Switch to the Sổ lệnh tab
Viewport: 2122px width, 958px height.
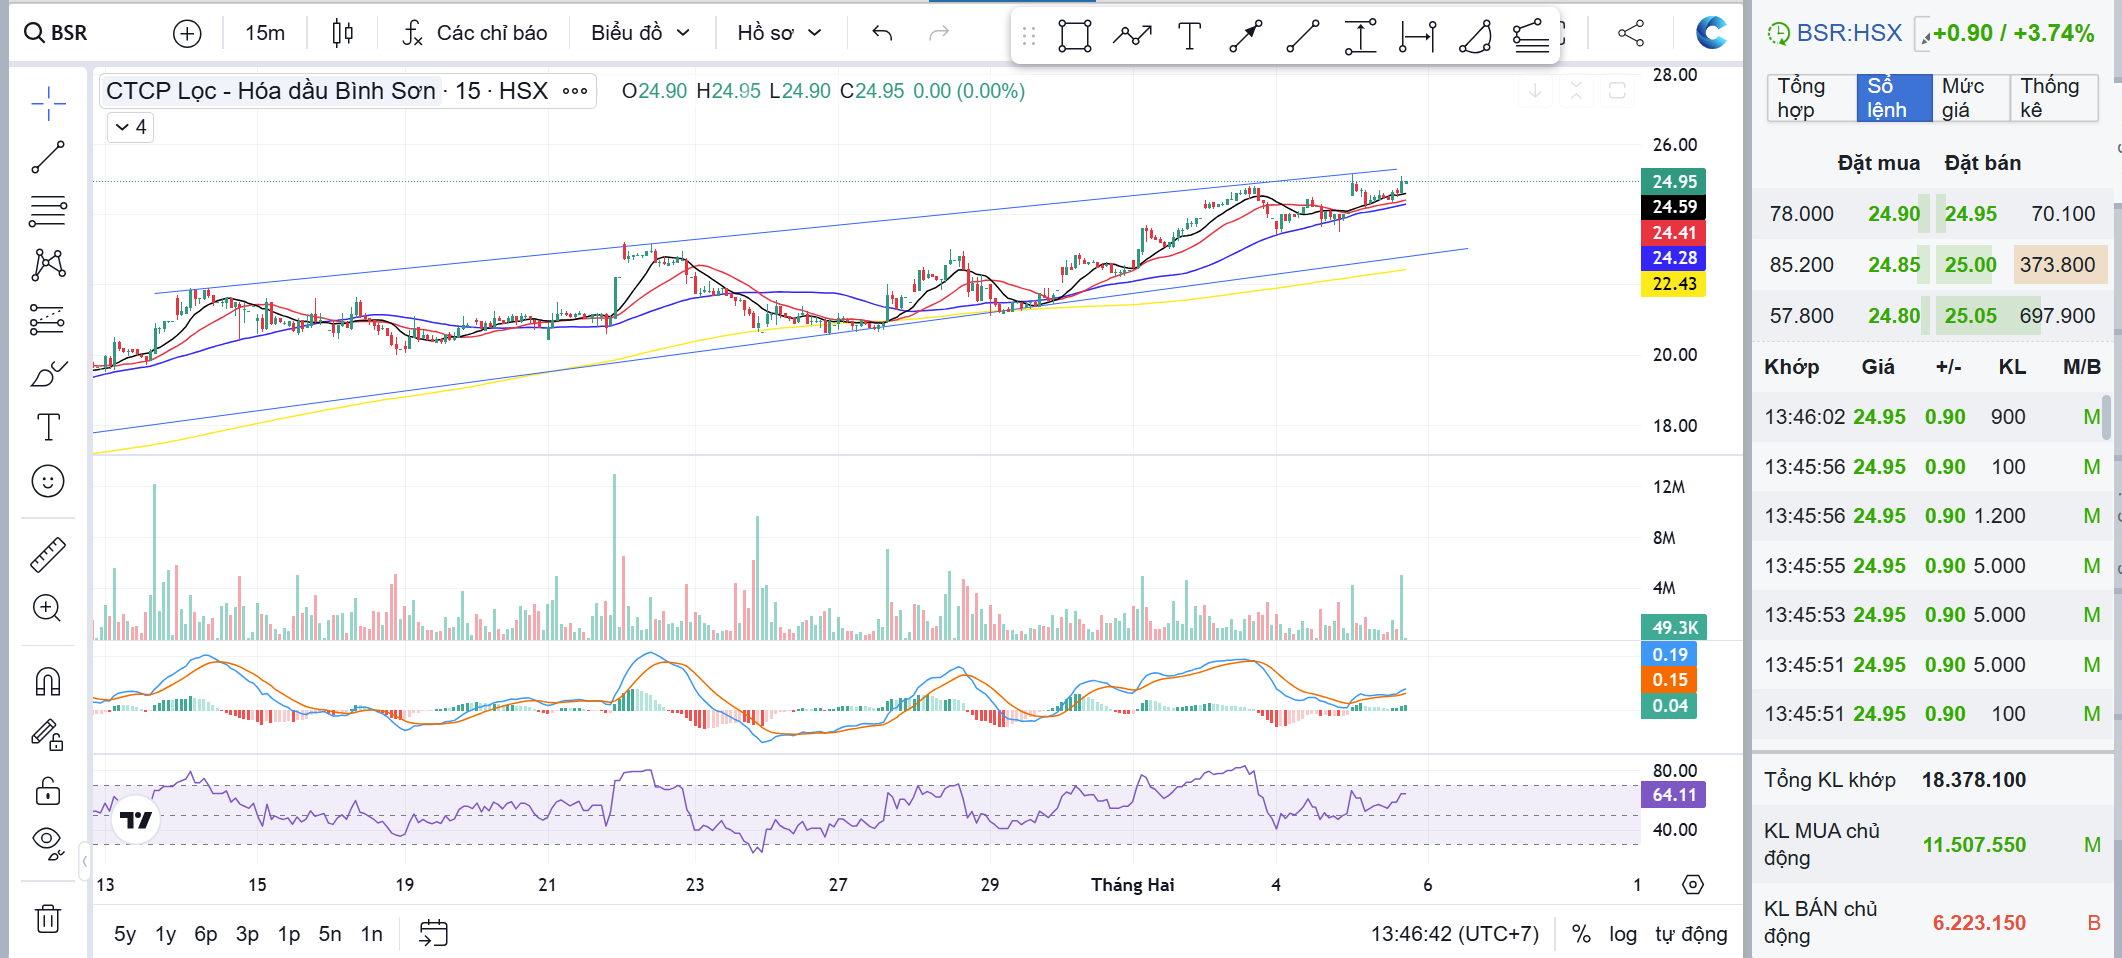tap(1894, 98)
